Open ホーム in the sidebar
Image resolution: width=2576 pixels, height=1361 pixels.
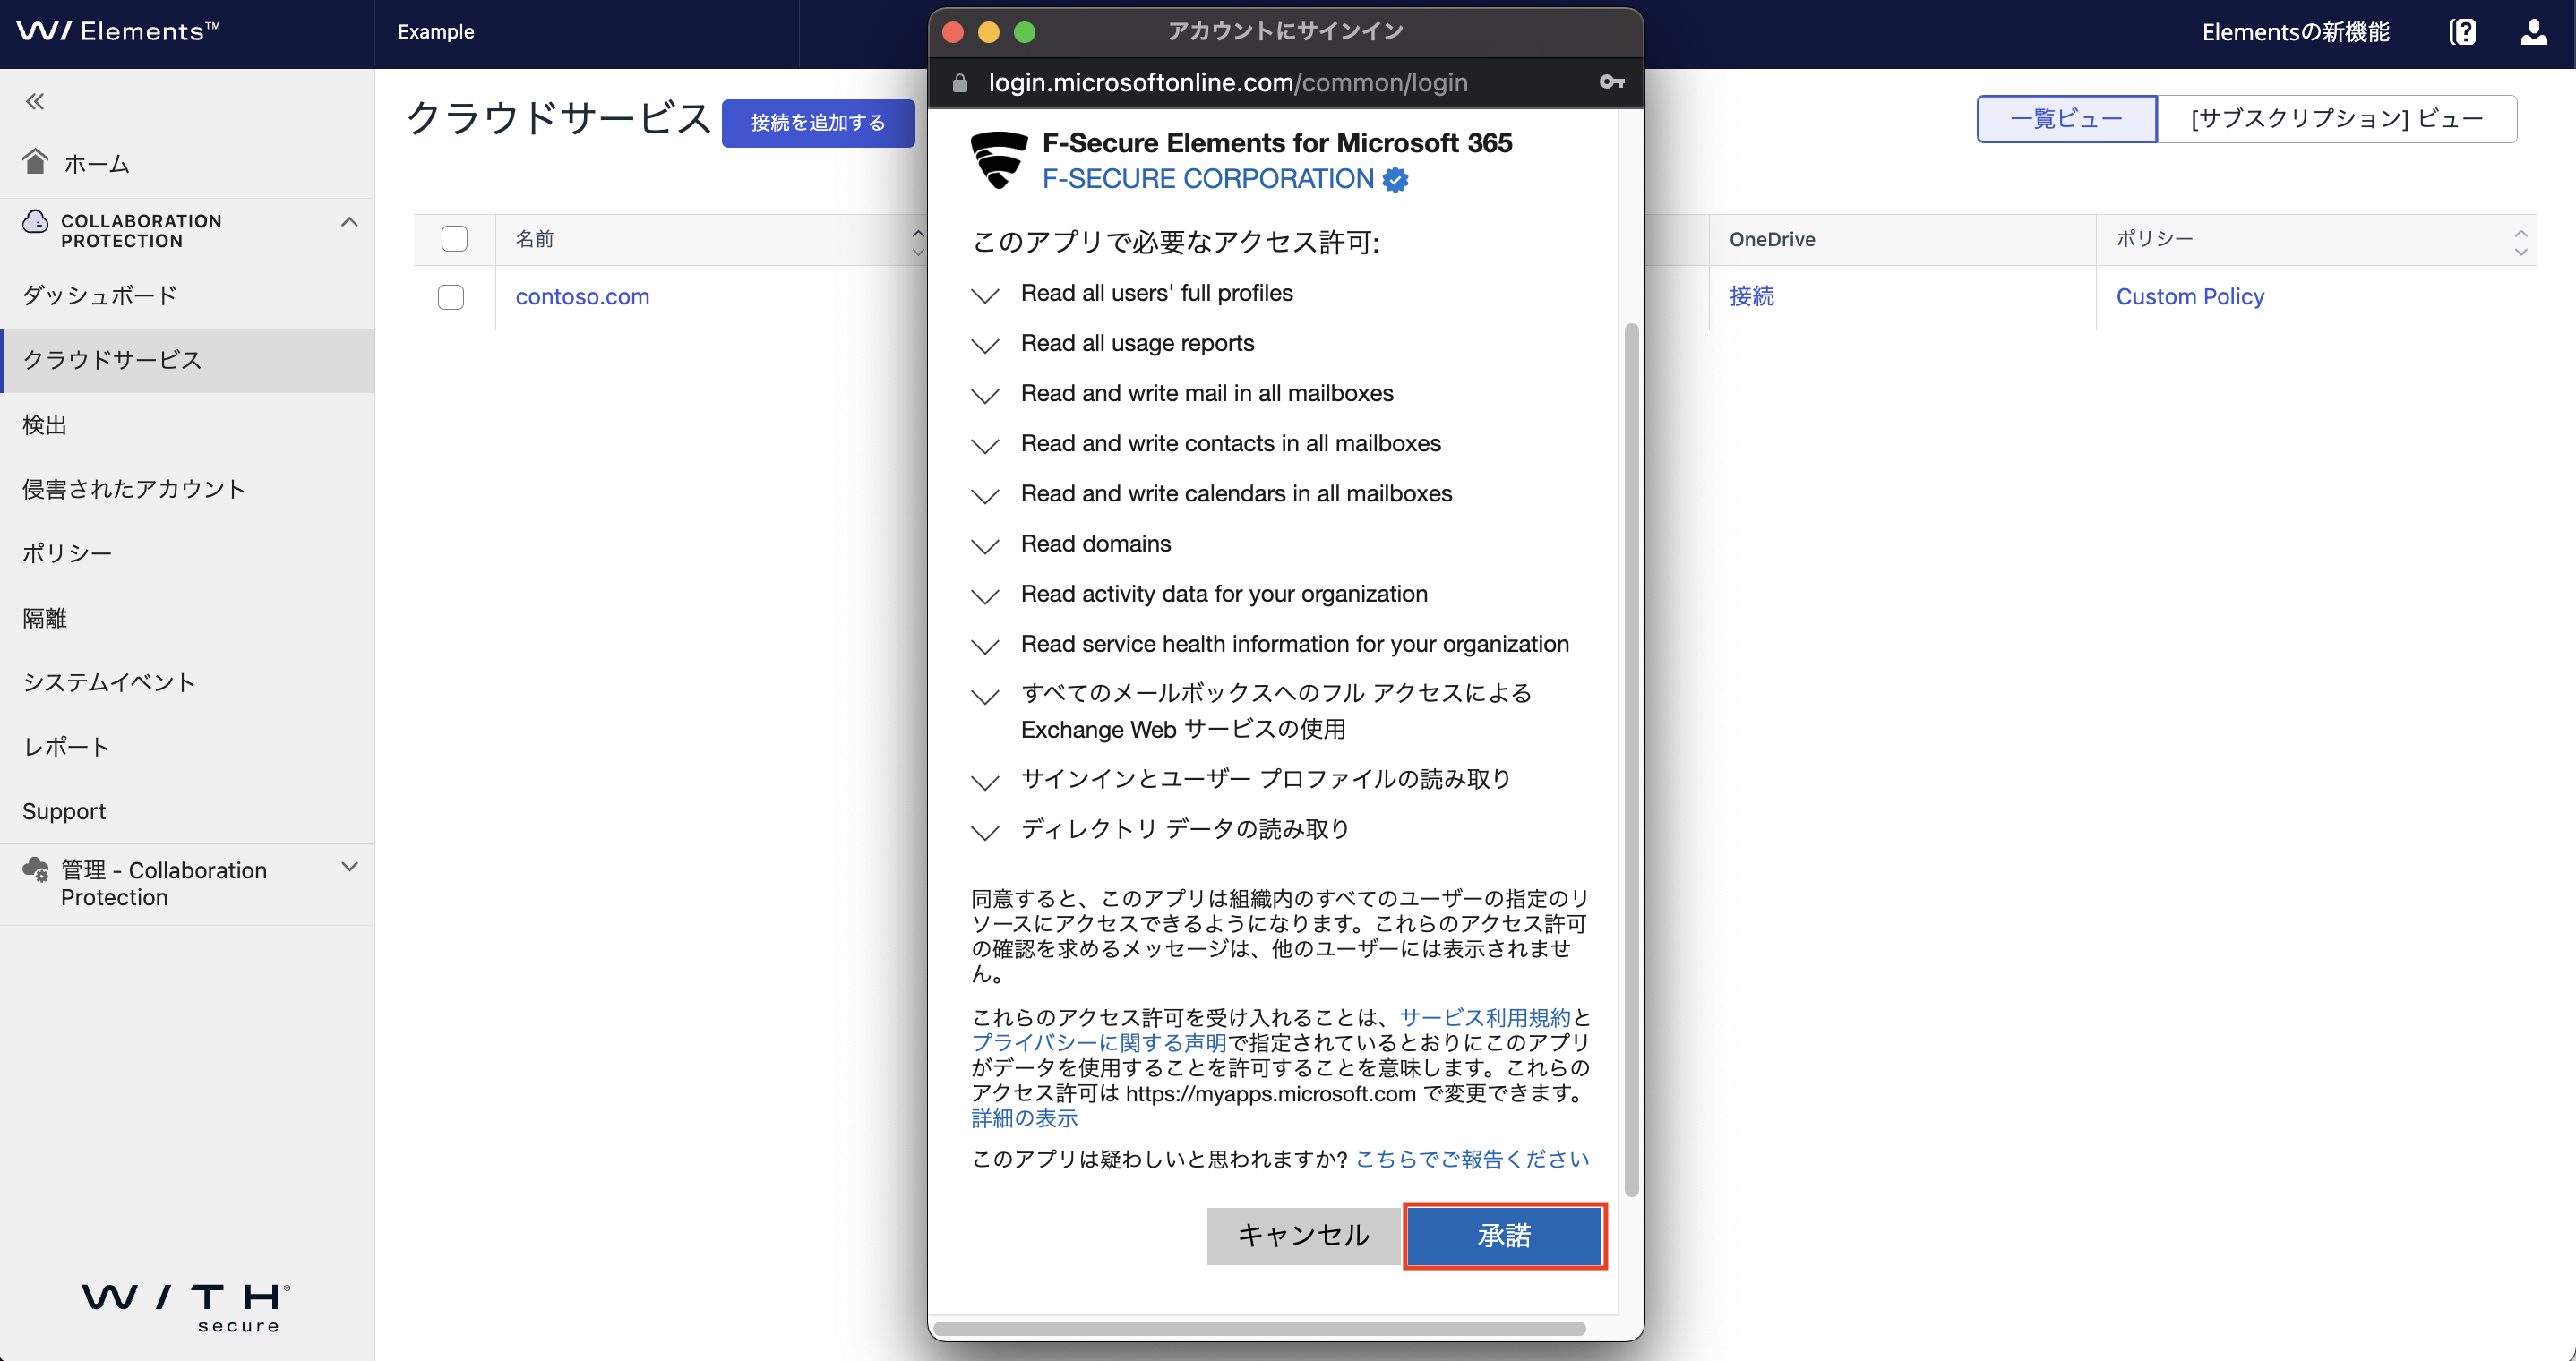point(96,163)
